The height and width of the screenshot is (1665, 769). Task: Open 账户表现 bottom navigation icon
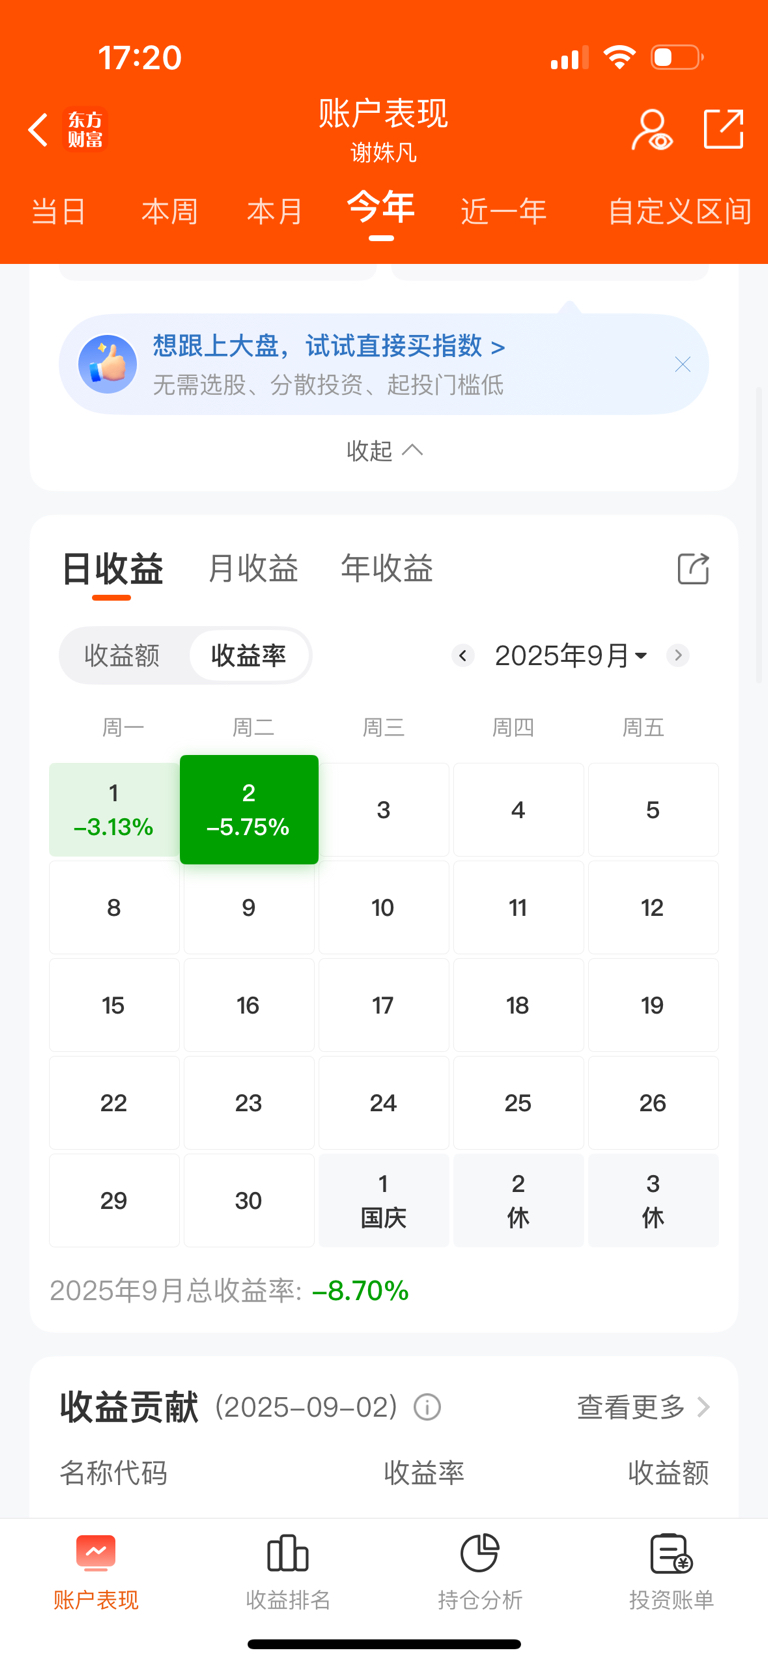pos(96,1554)
